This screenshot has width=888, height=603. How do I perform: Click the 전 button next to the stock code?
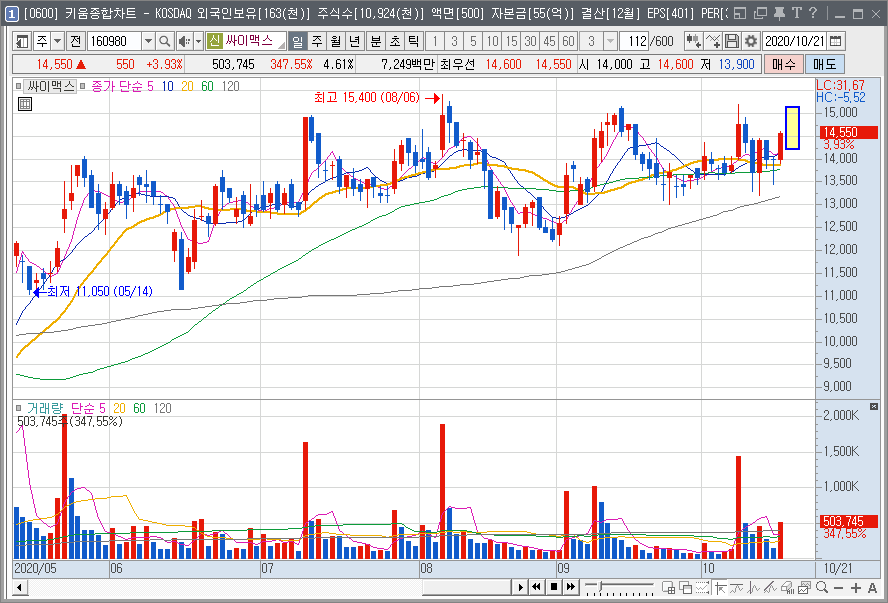point(75,41)
